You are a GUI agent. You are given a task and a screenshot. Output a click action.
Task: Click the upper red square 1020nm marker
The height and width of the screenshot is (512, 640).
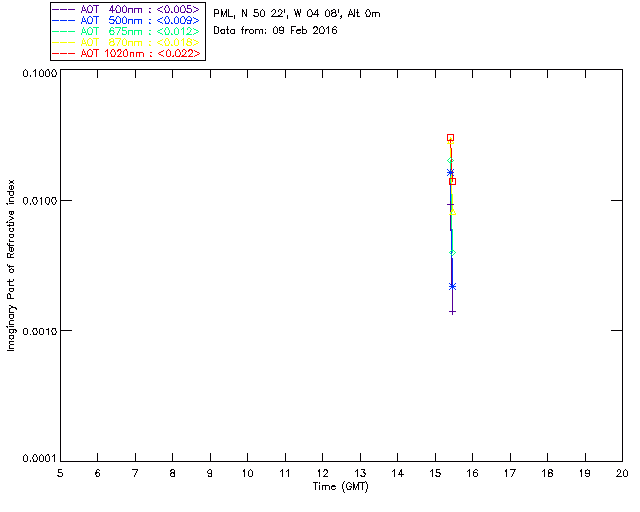point(450,138)
